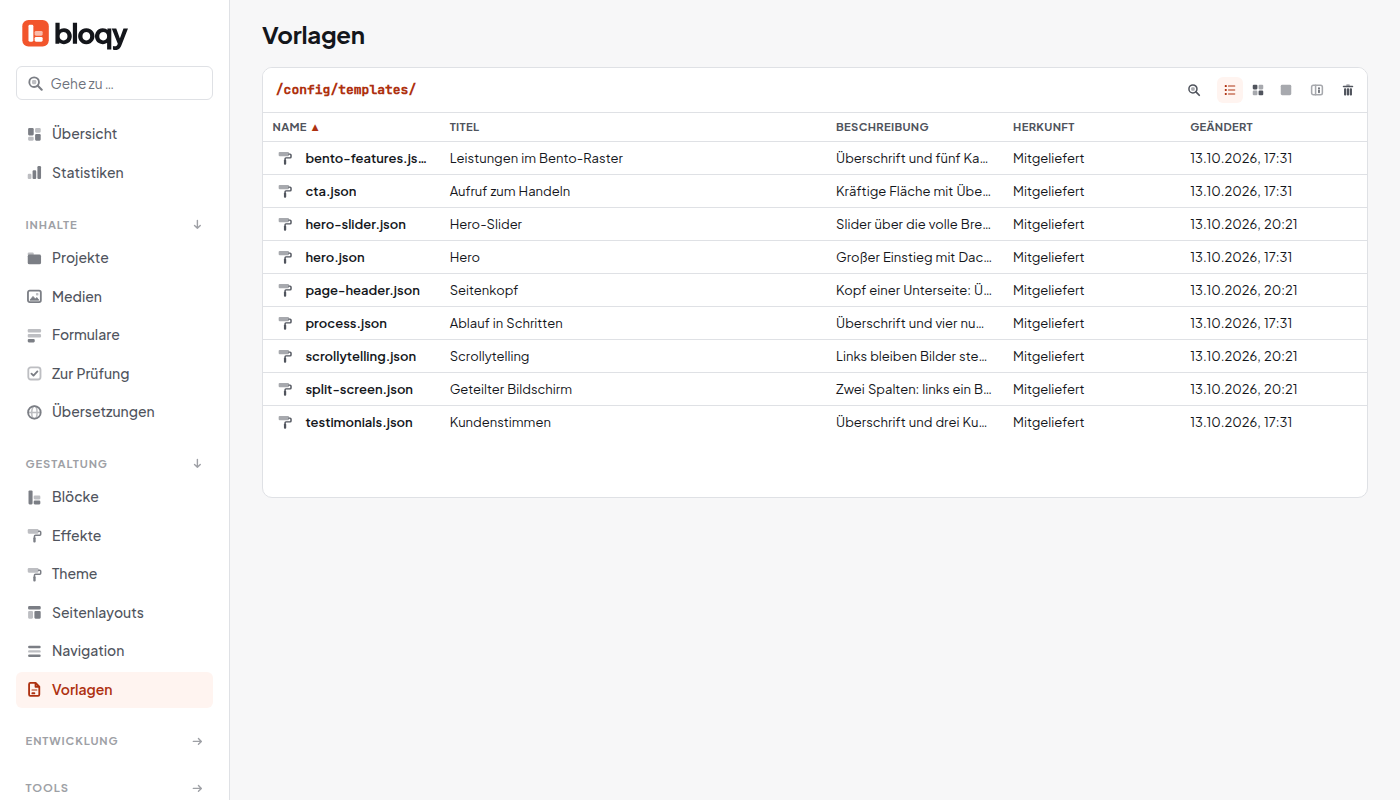The height and width of the screenshot is (800, 1400).
Task: Open the Projekte folder item
Action: [x=114, y=258]
